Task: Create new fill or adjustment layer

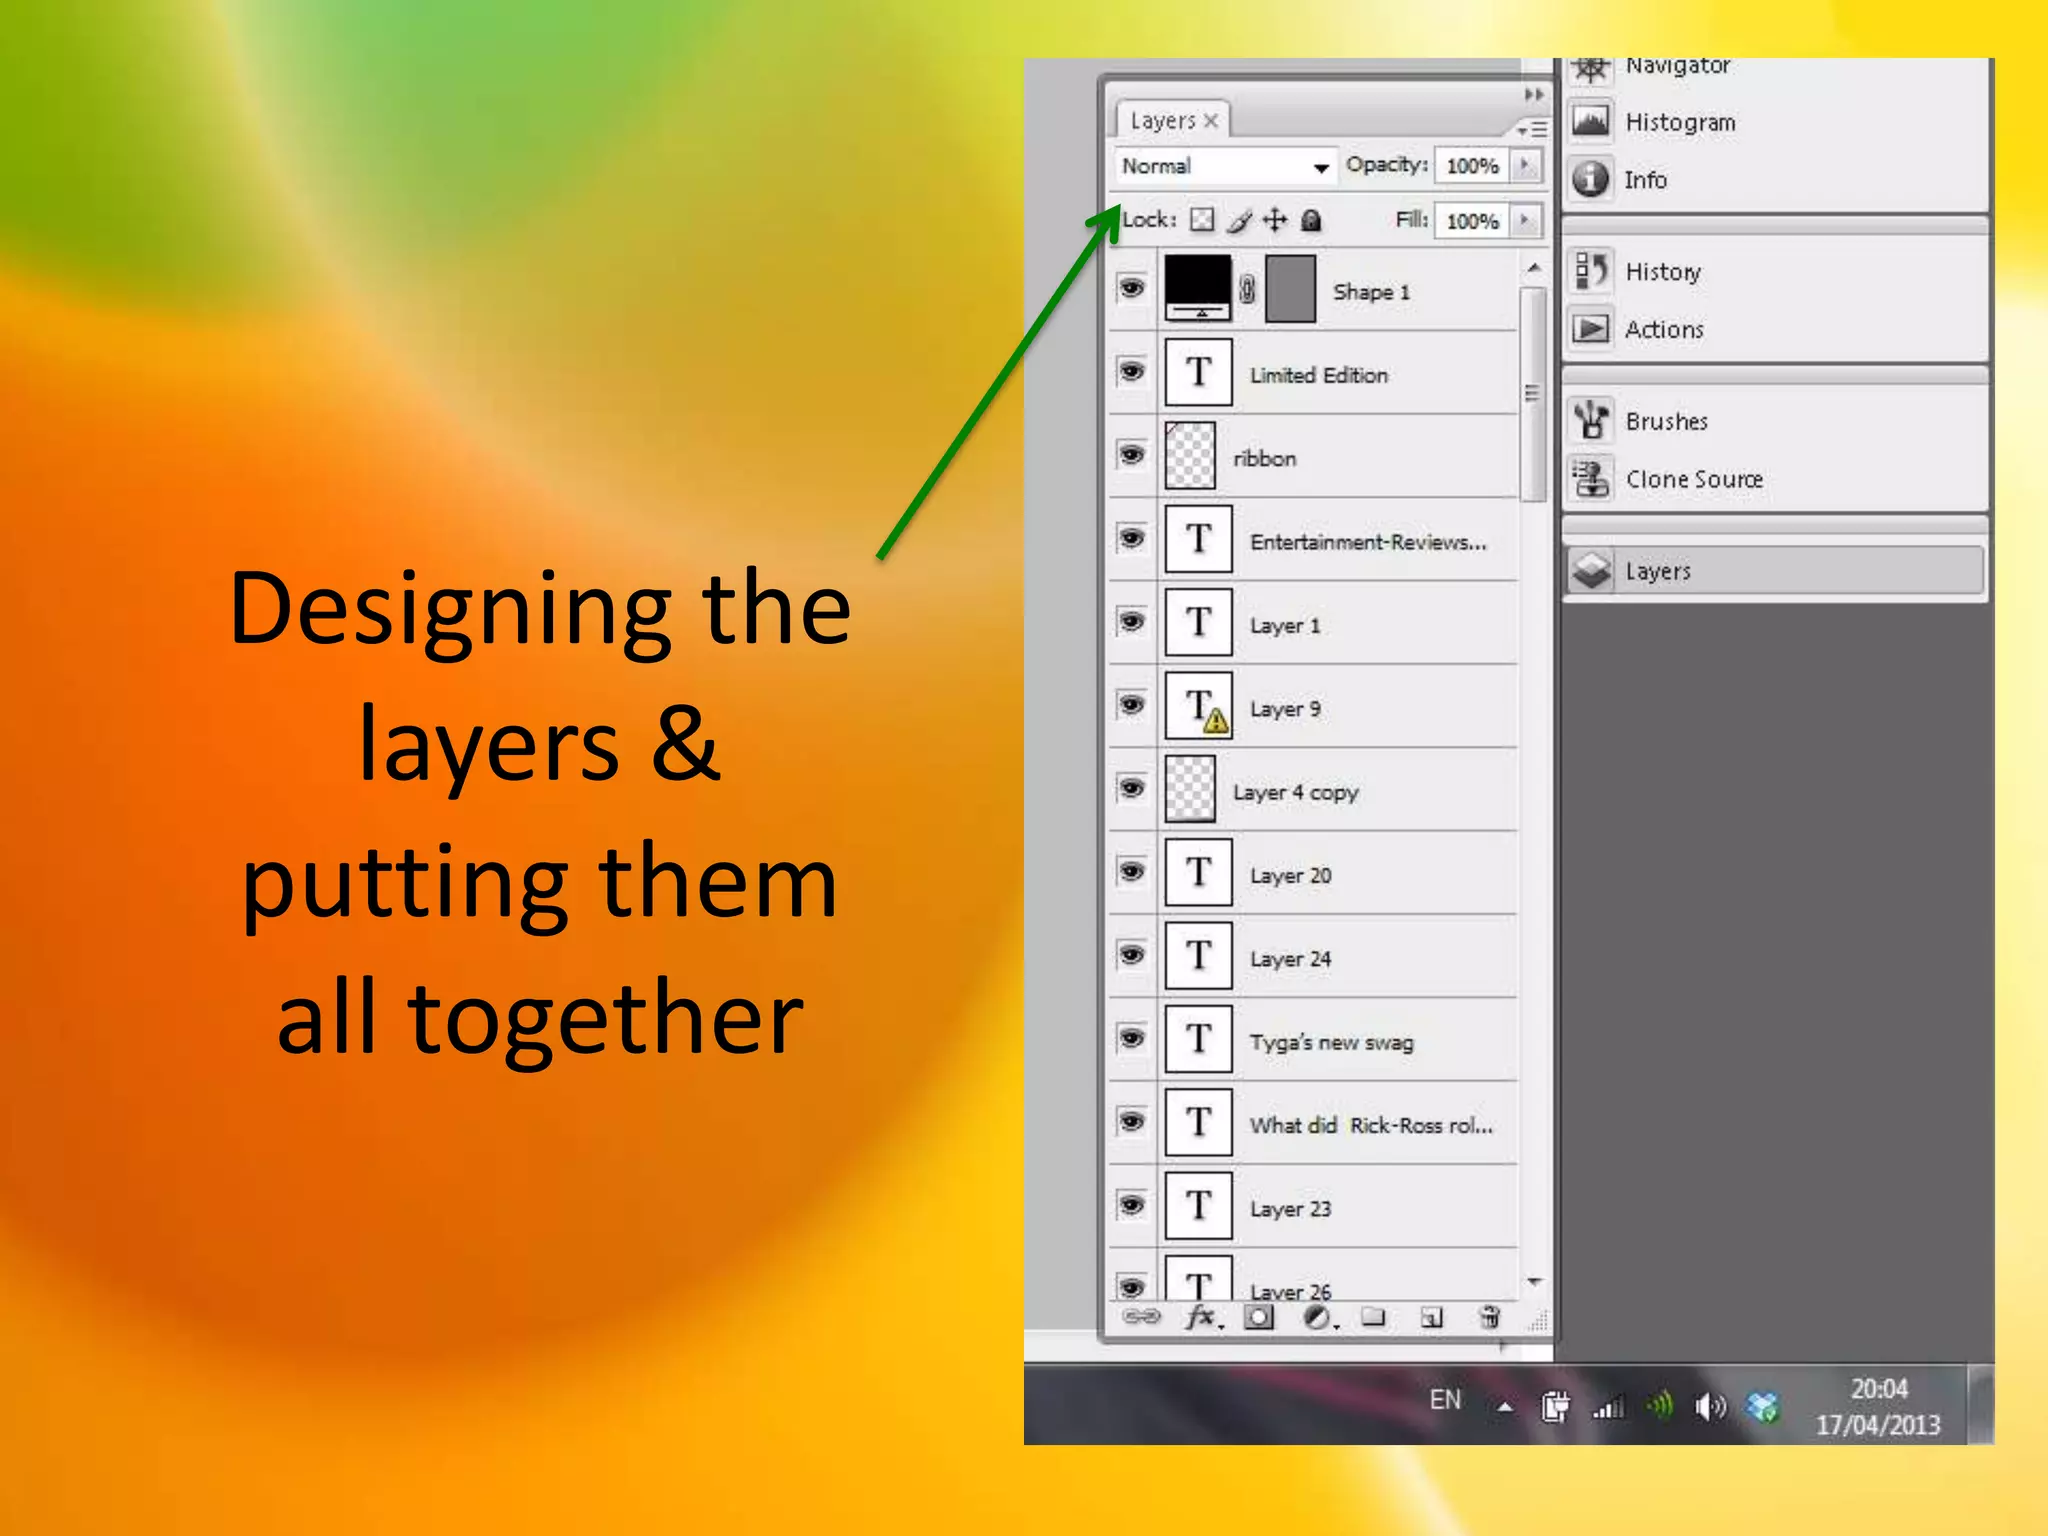Action: pos(1319,1317)
